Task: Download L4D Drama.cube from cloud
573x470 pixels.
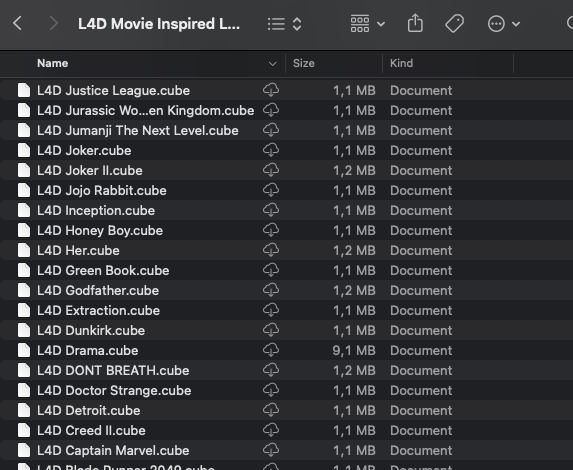Action: point(271,350)
